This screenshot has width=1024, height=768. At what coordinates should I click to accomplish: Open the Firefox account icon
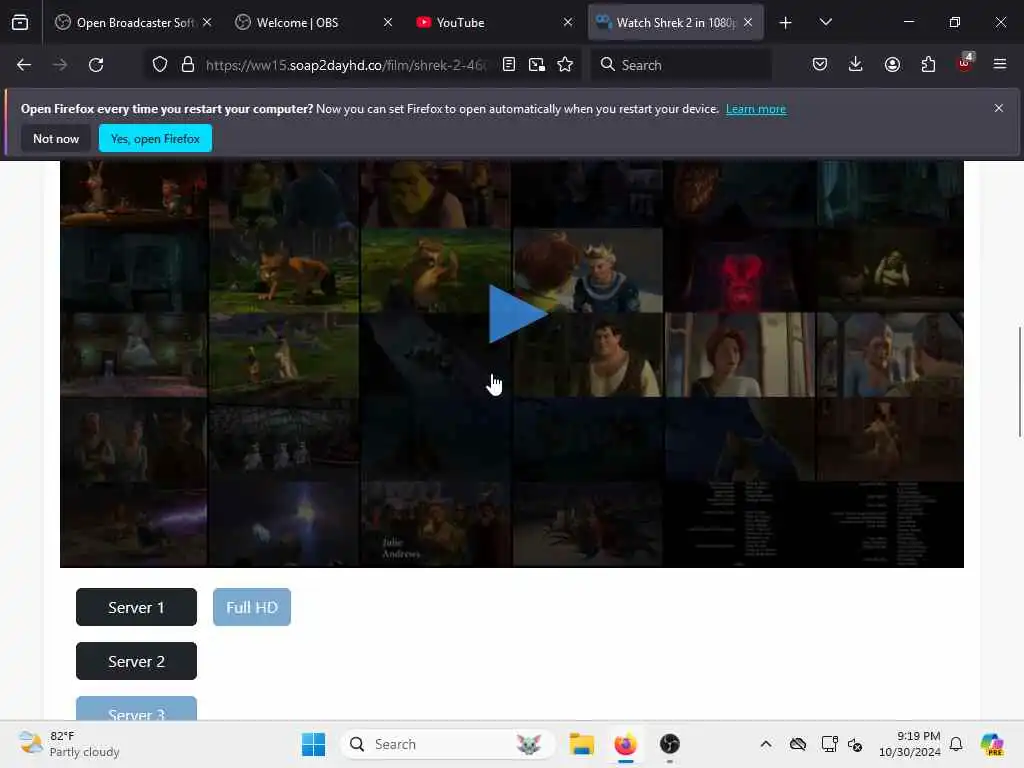[892, 65]
